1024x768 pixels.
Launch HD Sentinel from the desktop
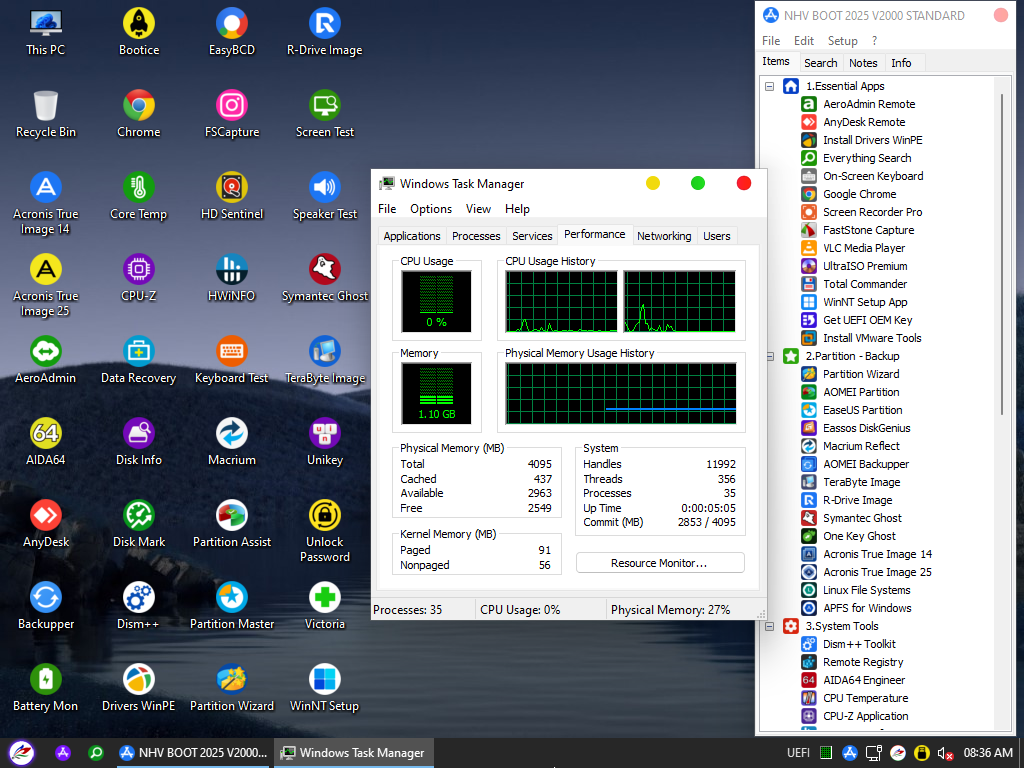231,188
